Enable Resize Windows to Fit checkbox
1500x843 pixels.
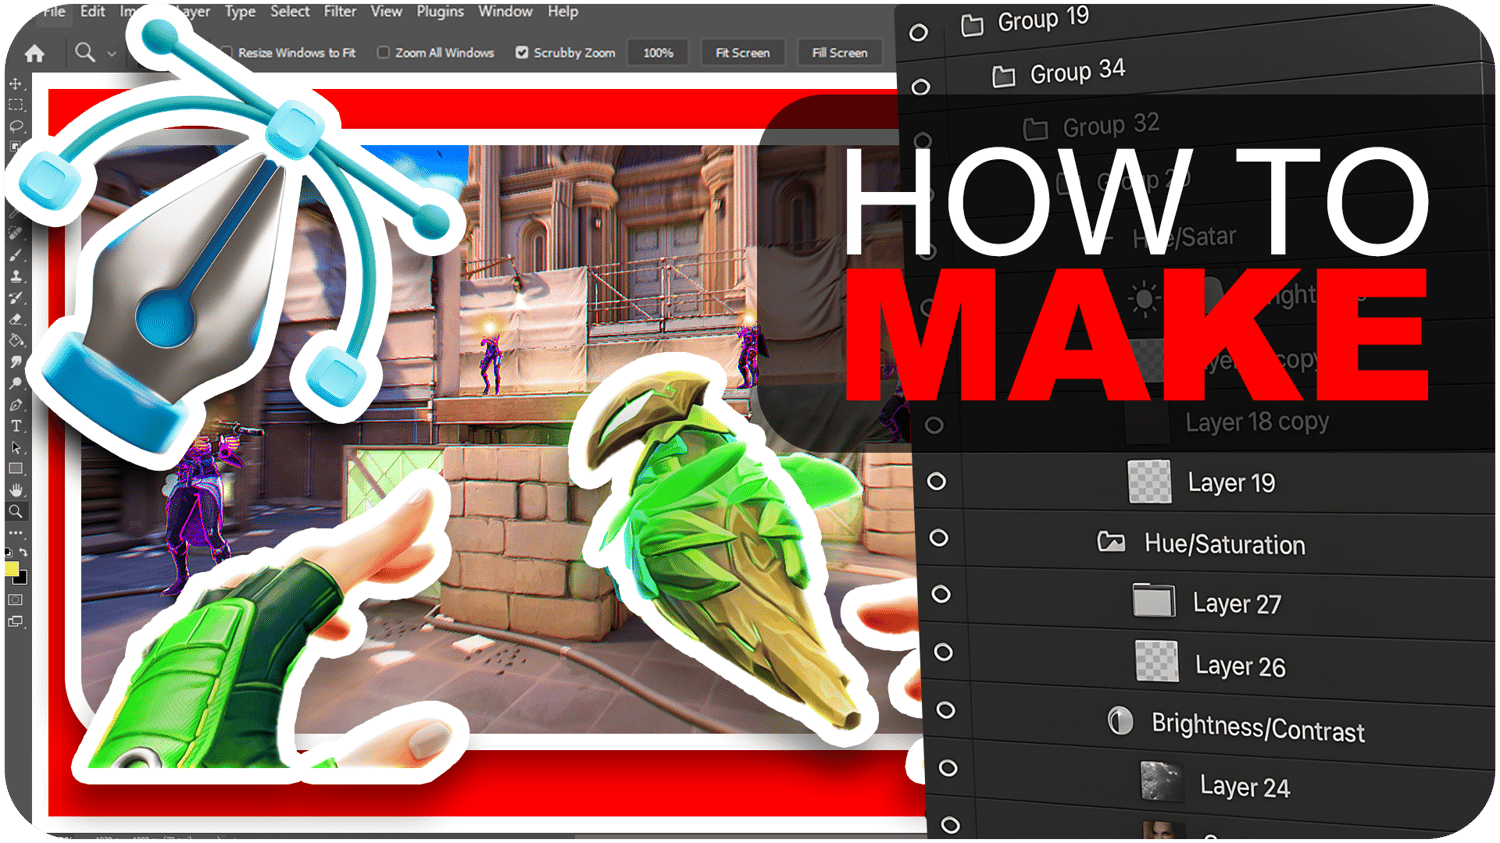(228, 52)
